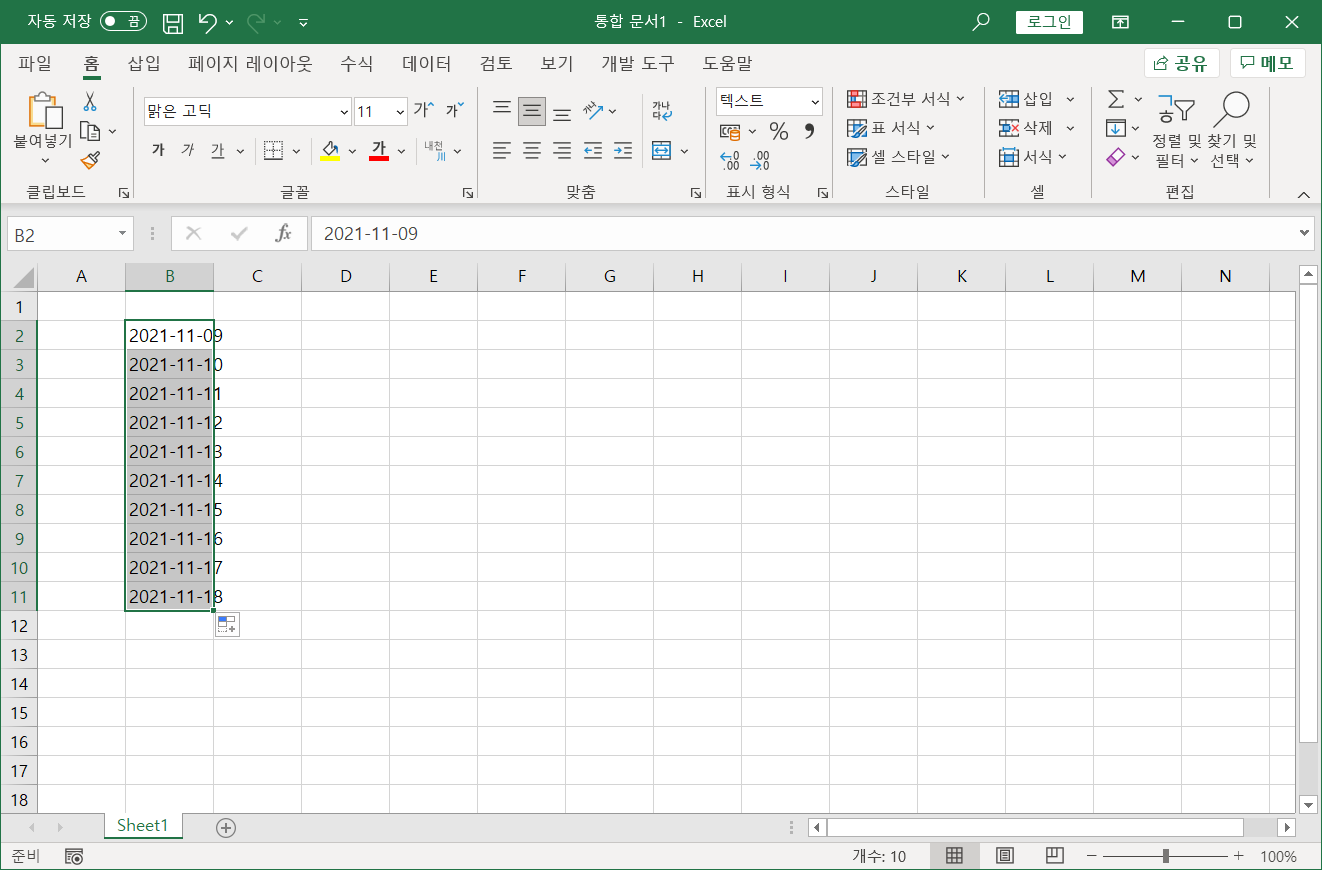Switch to 데이터 tab
Viewport: 1322px width, 870px height.
[x=427, y=64]
